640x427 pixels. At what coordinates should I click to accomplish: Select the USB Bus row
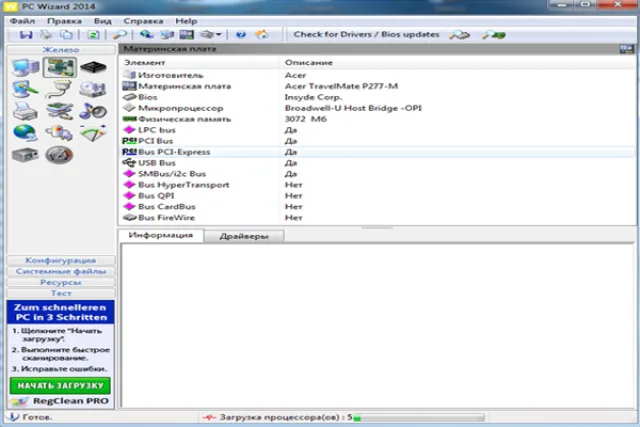(378, 163)
